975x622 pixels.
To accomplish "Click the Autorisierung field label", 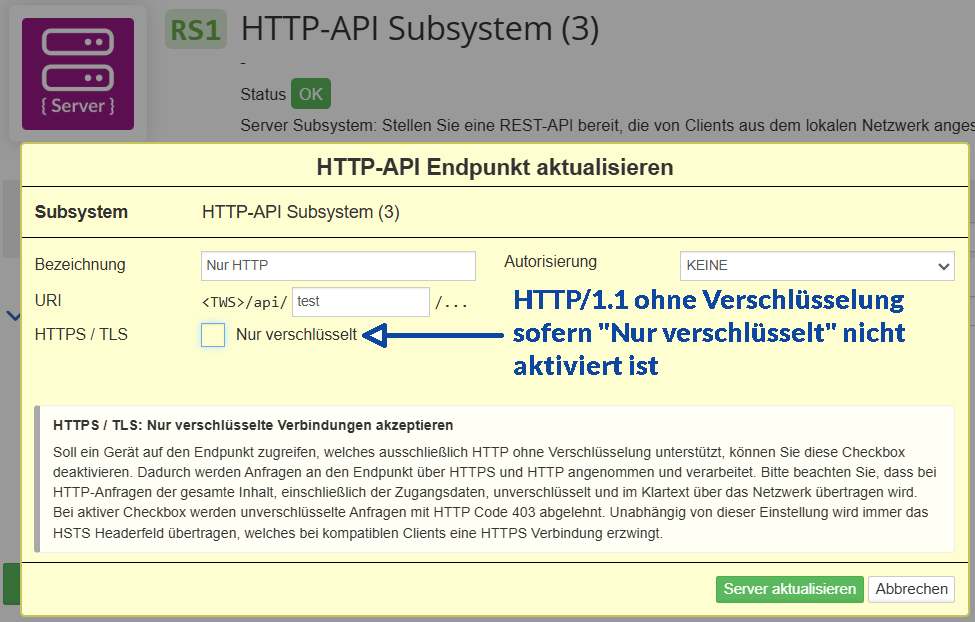I will click(550, 262).
